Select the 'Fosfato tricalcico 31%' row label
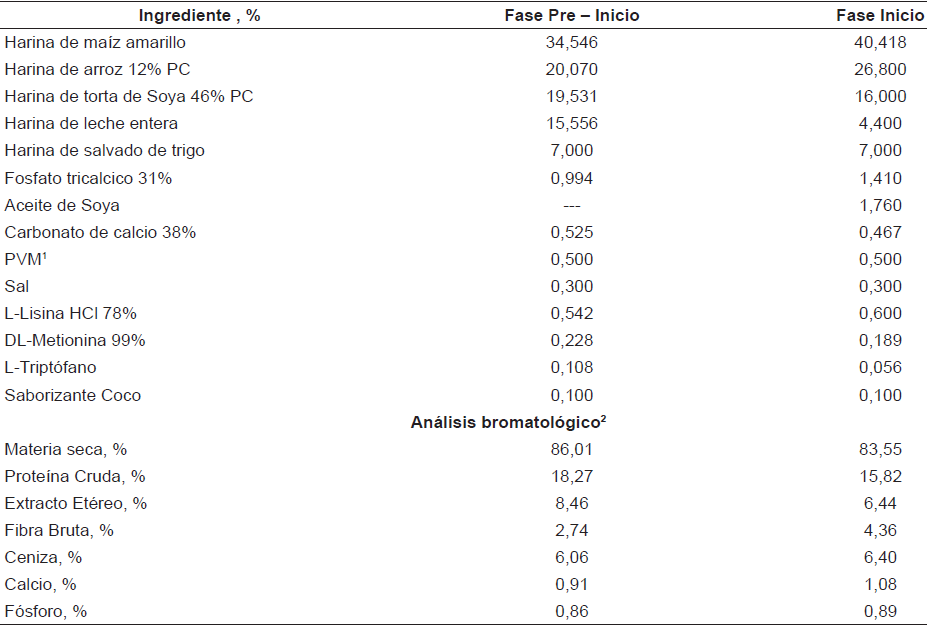 point(88,178)
